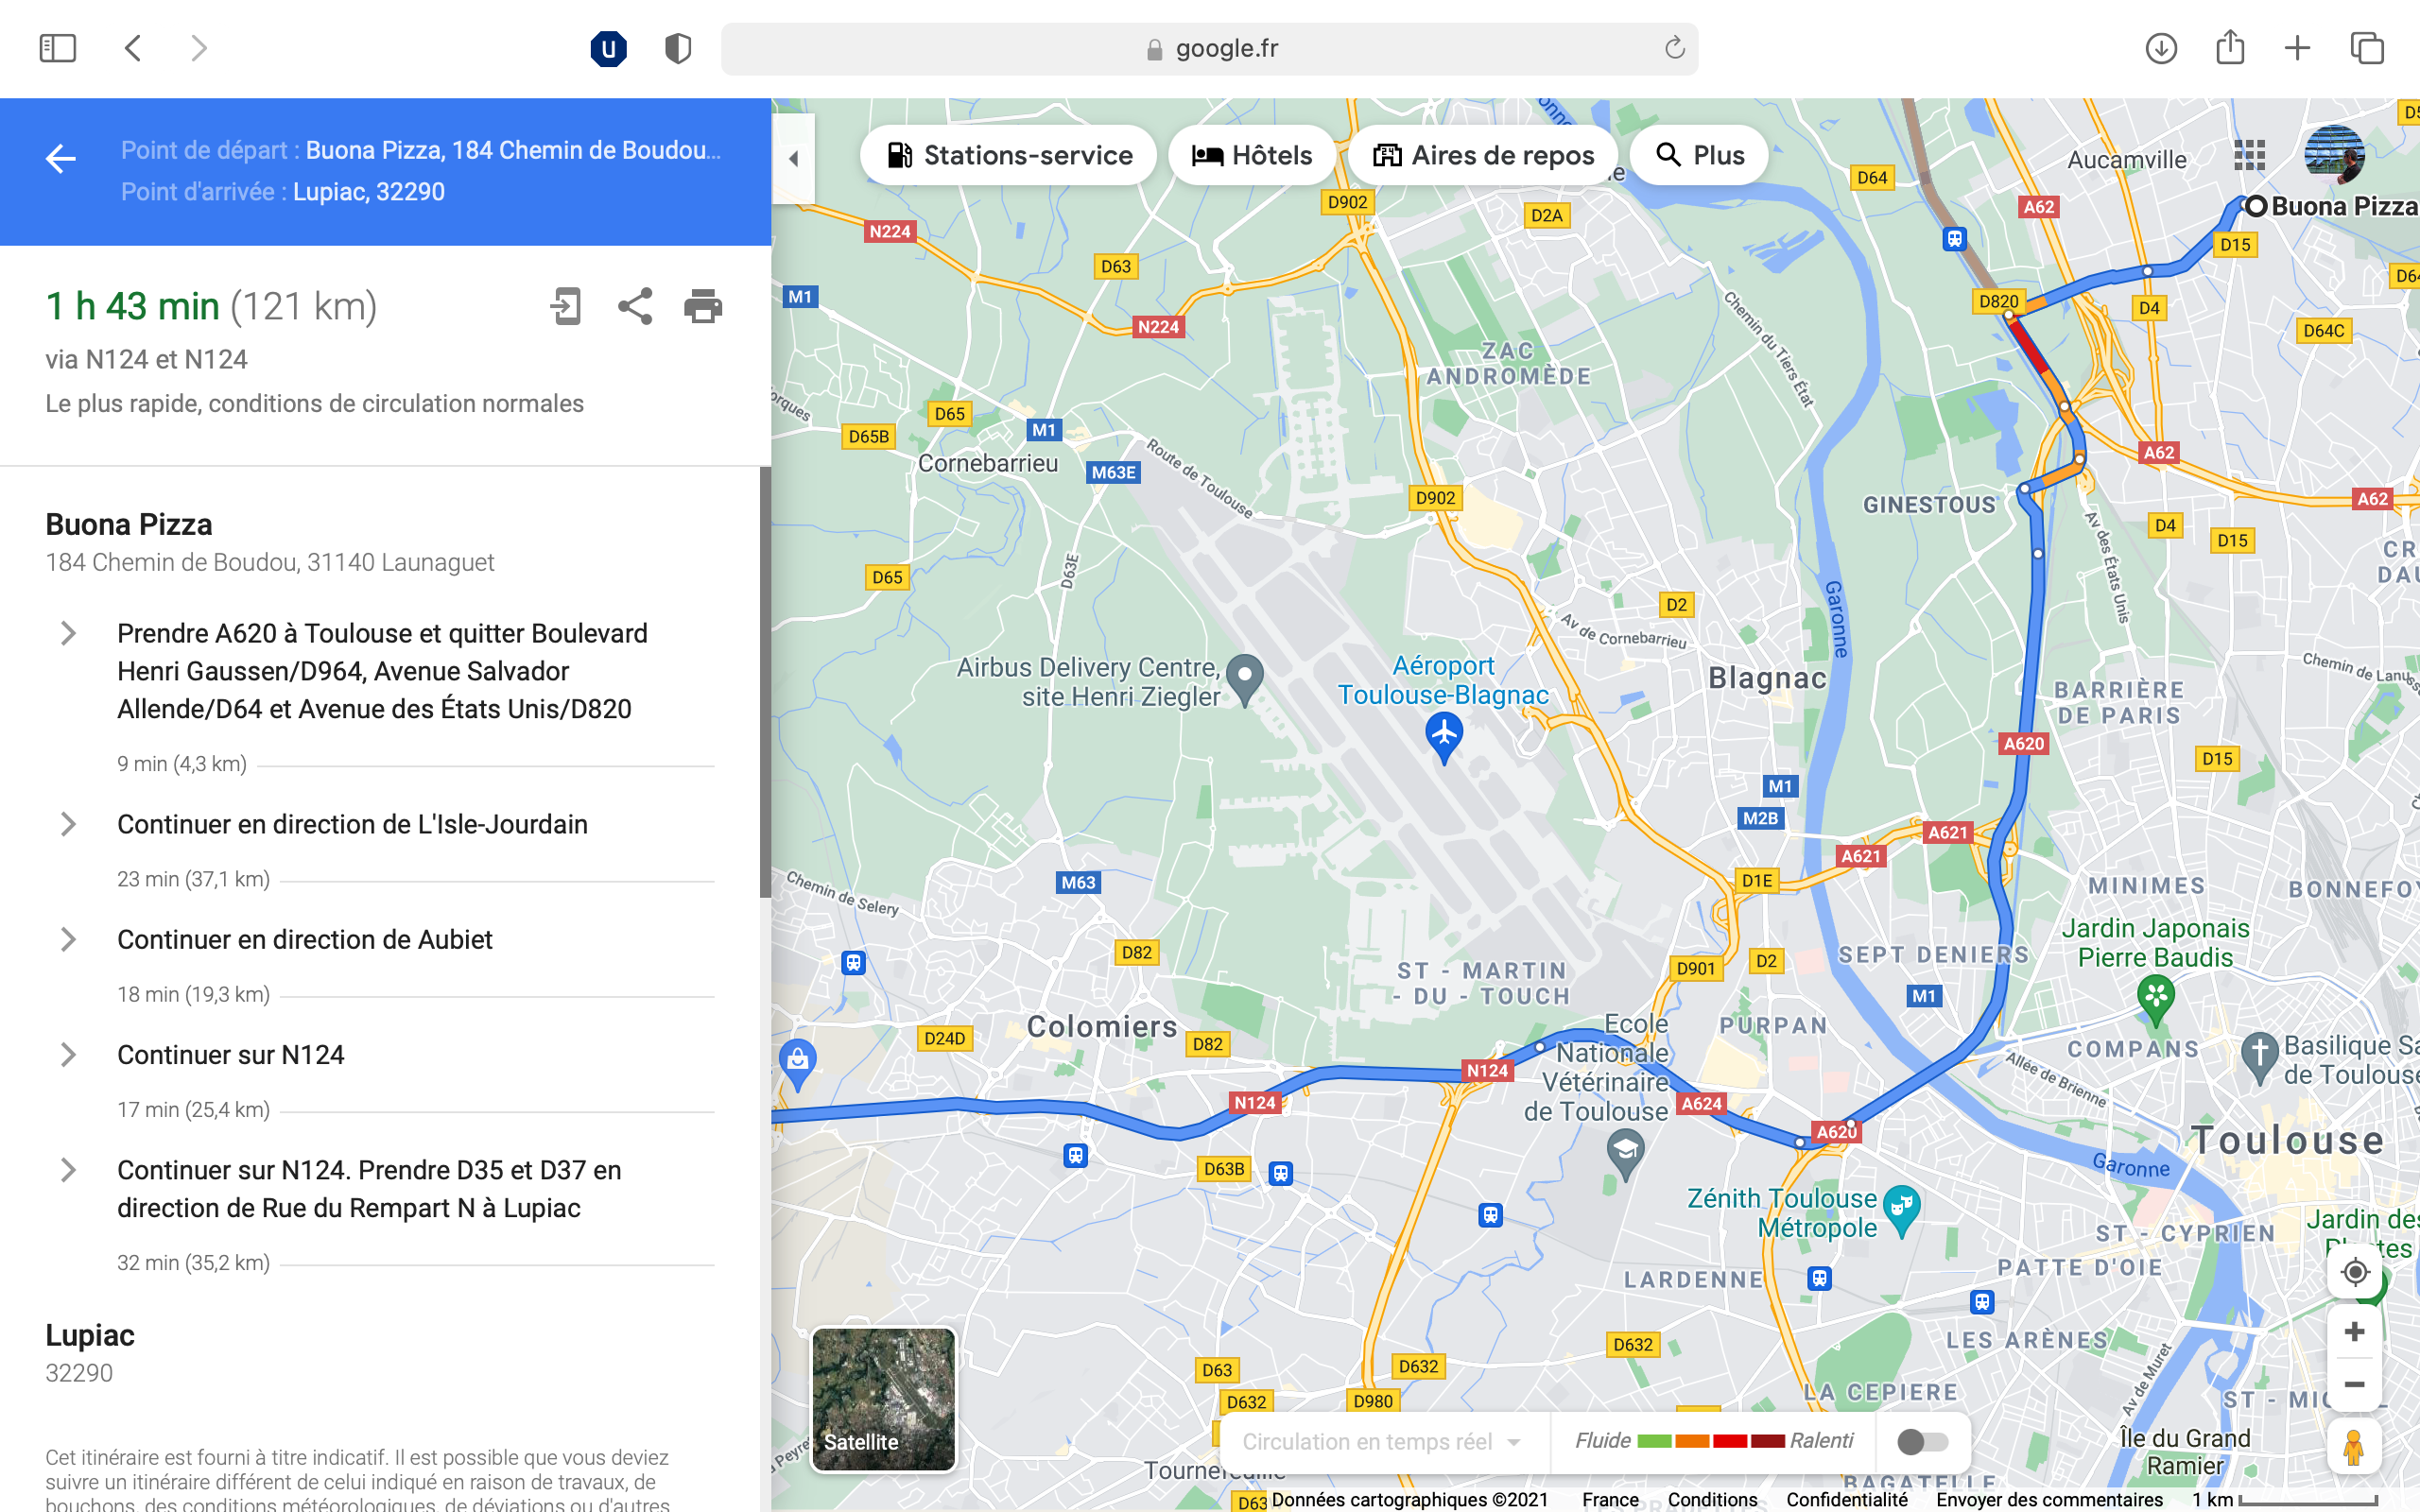Screen dimensions: 2420x1512
Task: Select the Hôtels filter chip
Action: [x=1252, y=155]
